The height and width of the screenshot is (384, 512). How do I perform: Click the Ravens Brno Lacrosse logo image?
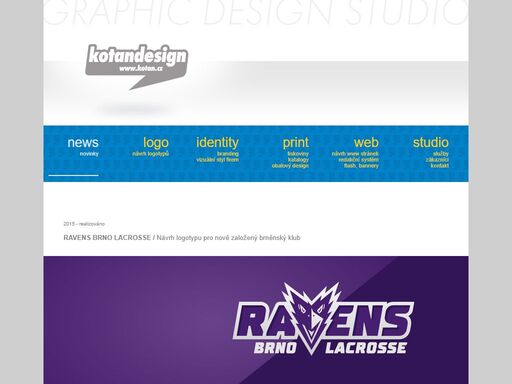[x=323, y=319]
